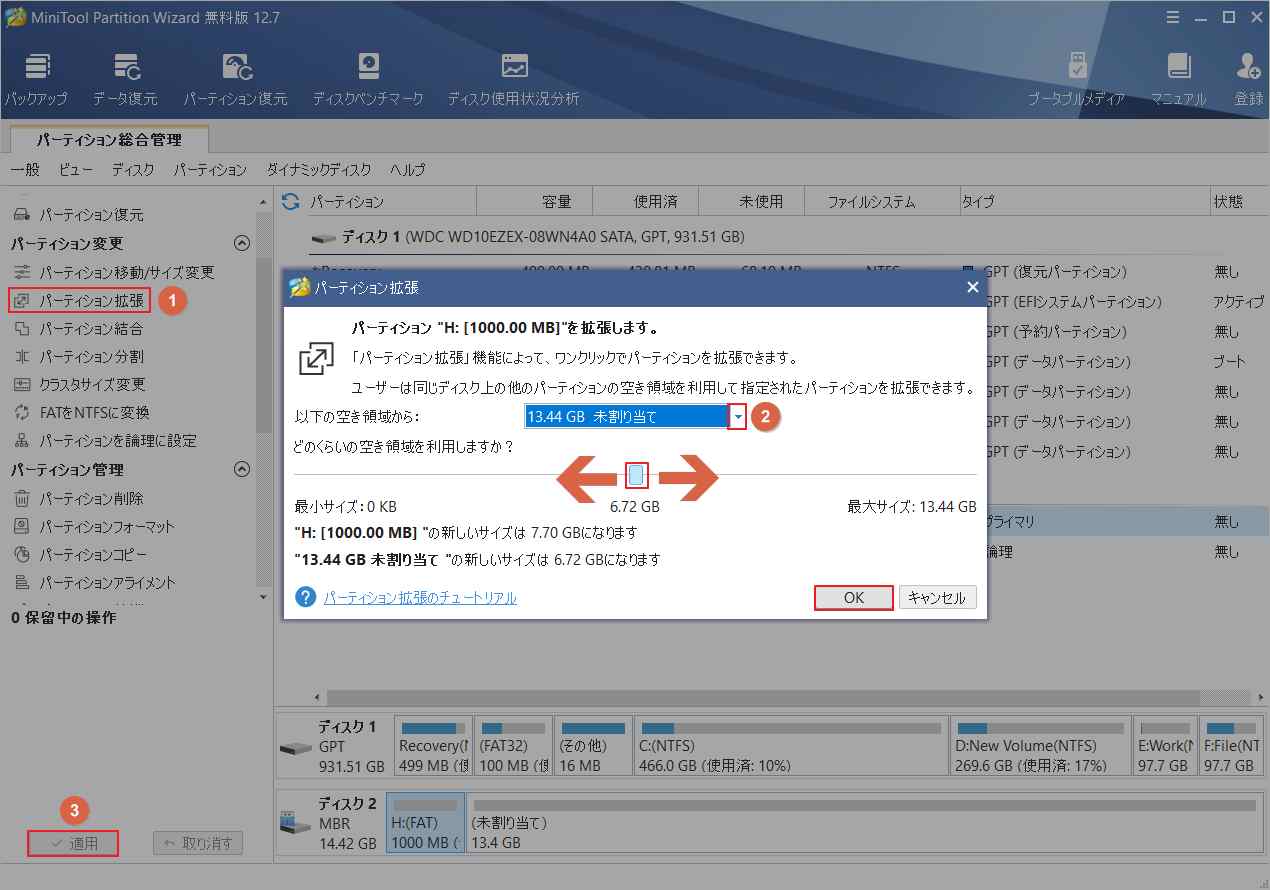The image size is (1270, 890).
Task: Open the パーティション拡張のチュートリアル link
Action: click(420, 598)
